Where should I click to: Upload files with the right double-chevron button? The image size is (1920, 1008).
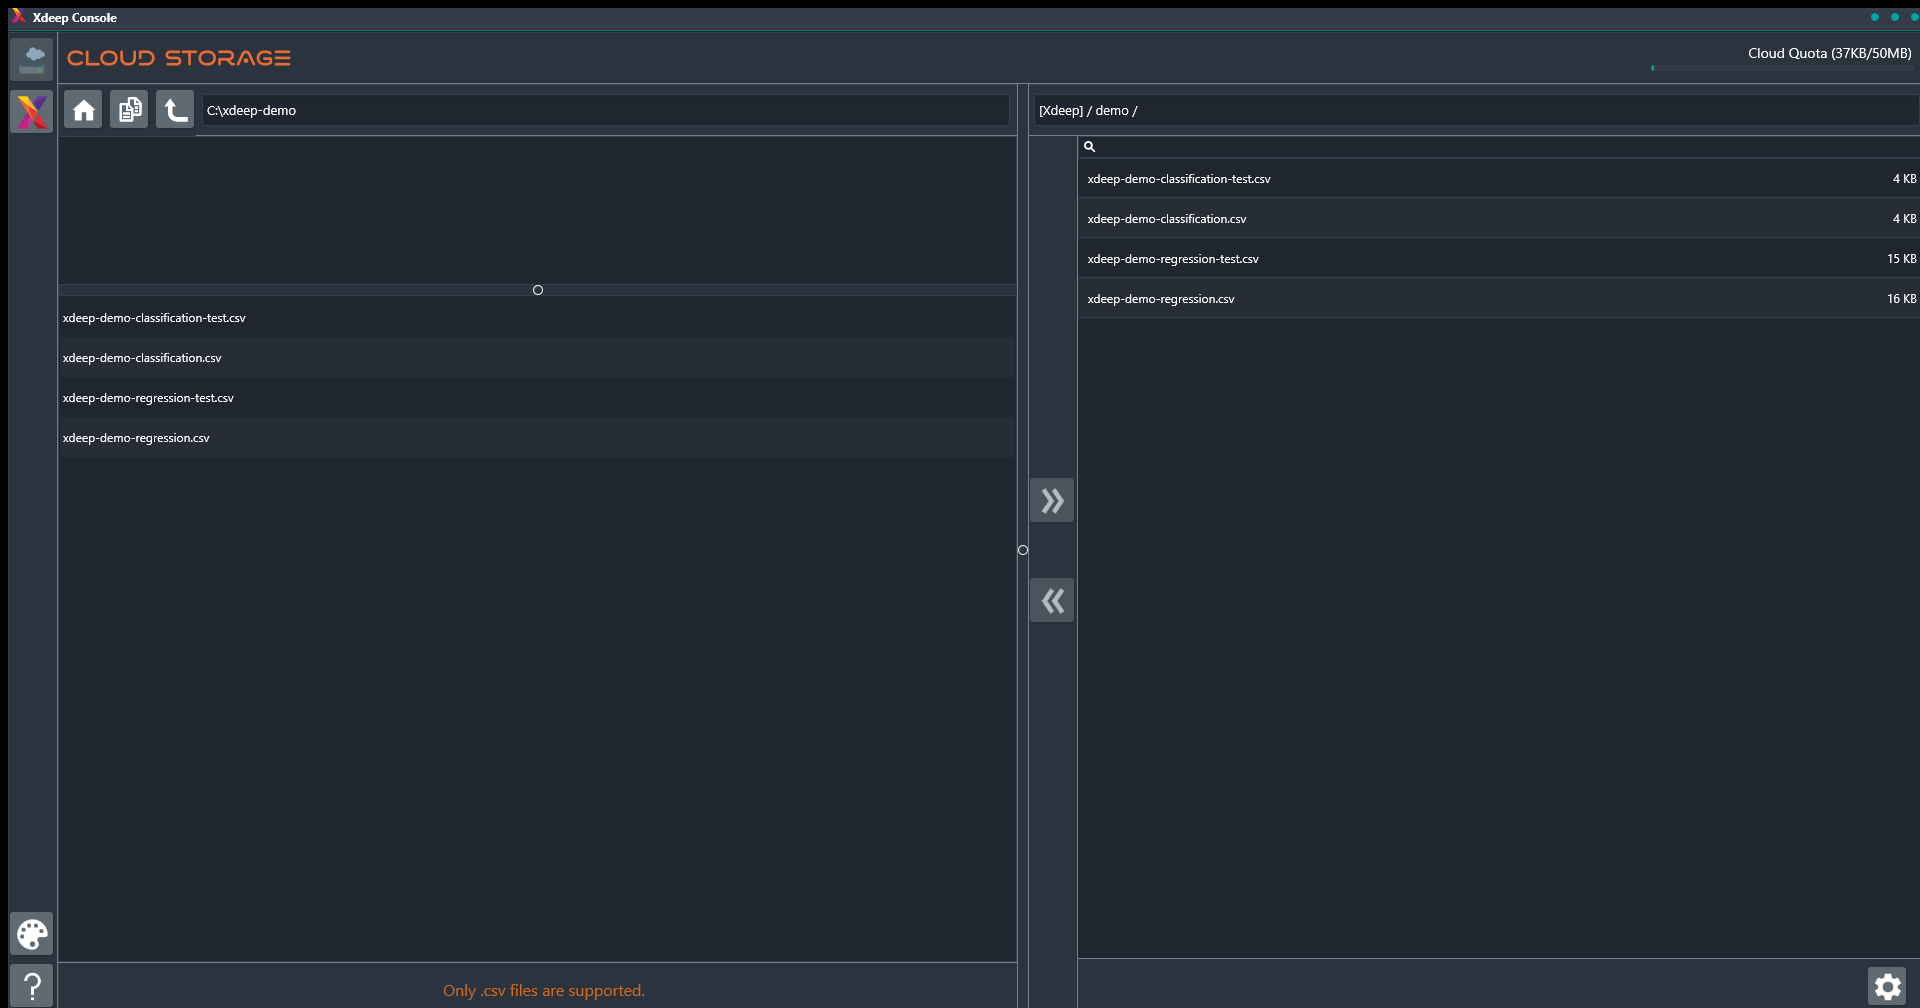pyautogui.click(x=1052, y=500)
